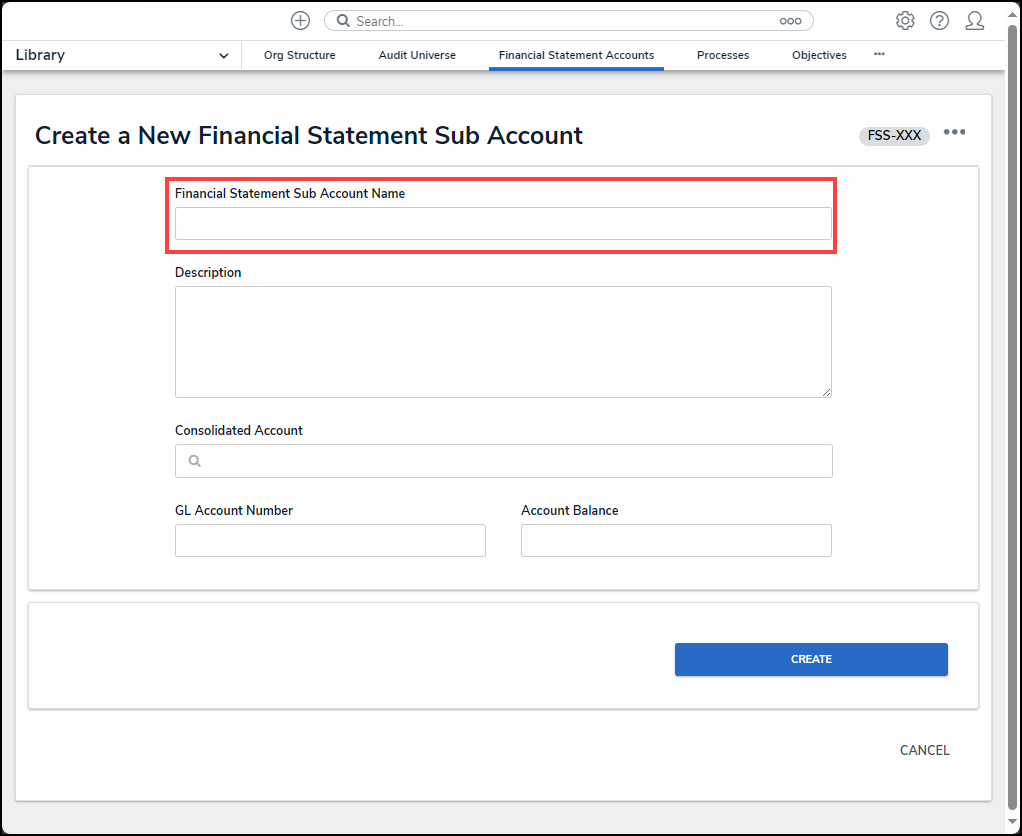Open the settings gear icon
The width and height of the screenshot is (1022, 836).
pos(905,21)
